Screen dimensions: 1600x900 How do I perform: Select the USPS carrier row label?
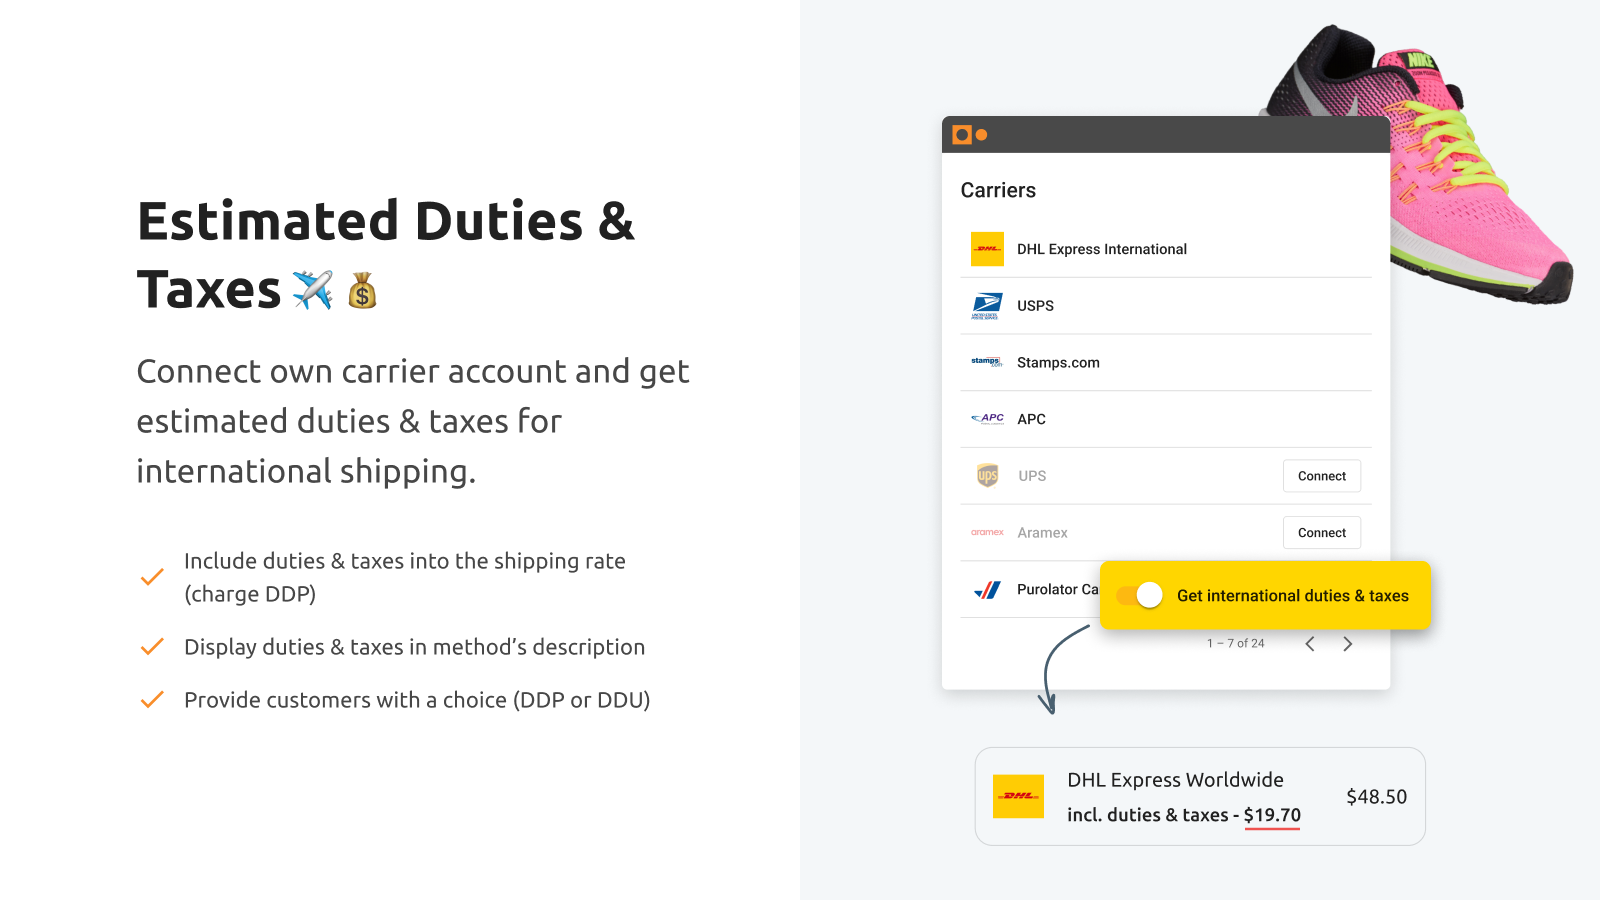coord(1035,306)
